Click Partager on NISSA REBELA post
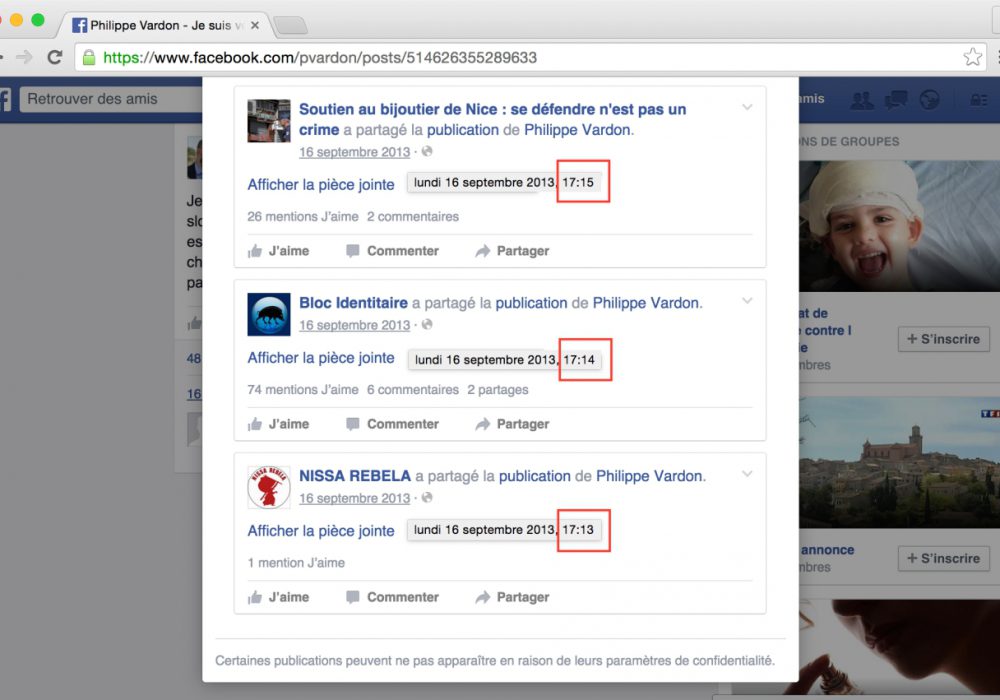This screenshot has height=700, width=1000. tap(512, 597)
